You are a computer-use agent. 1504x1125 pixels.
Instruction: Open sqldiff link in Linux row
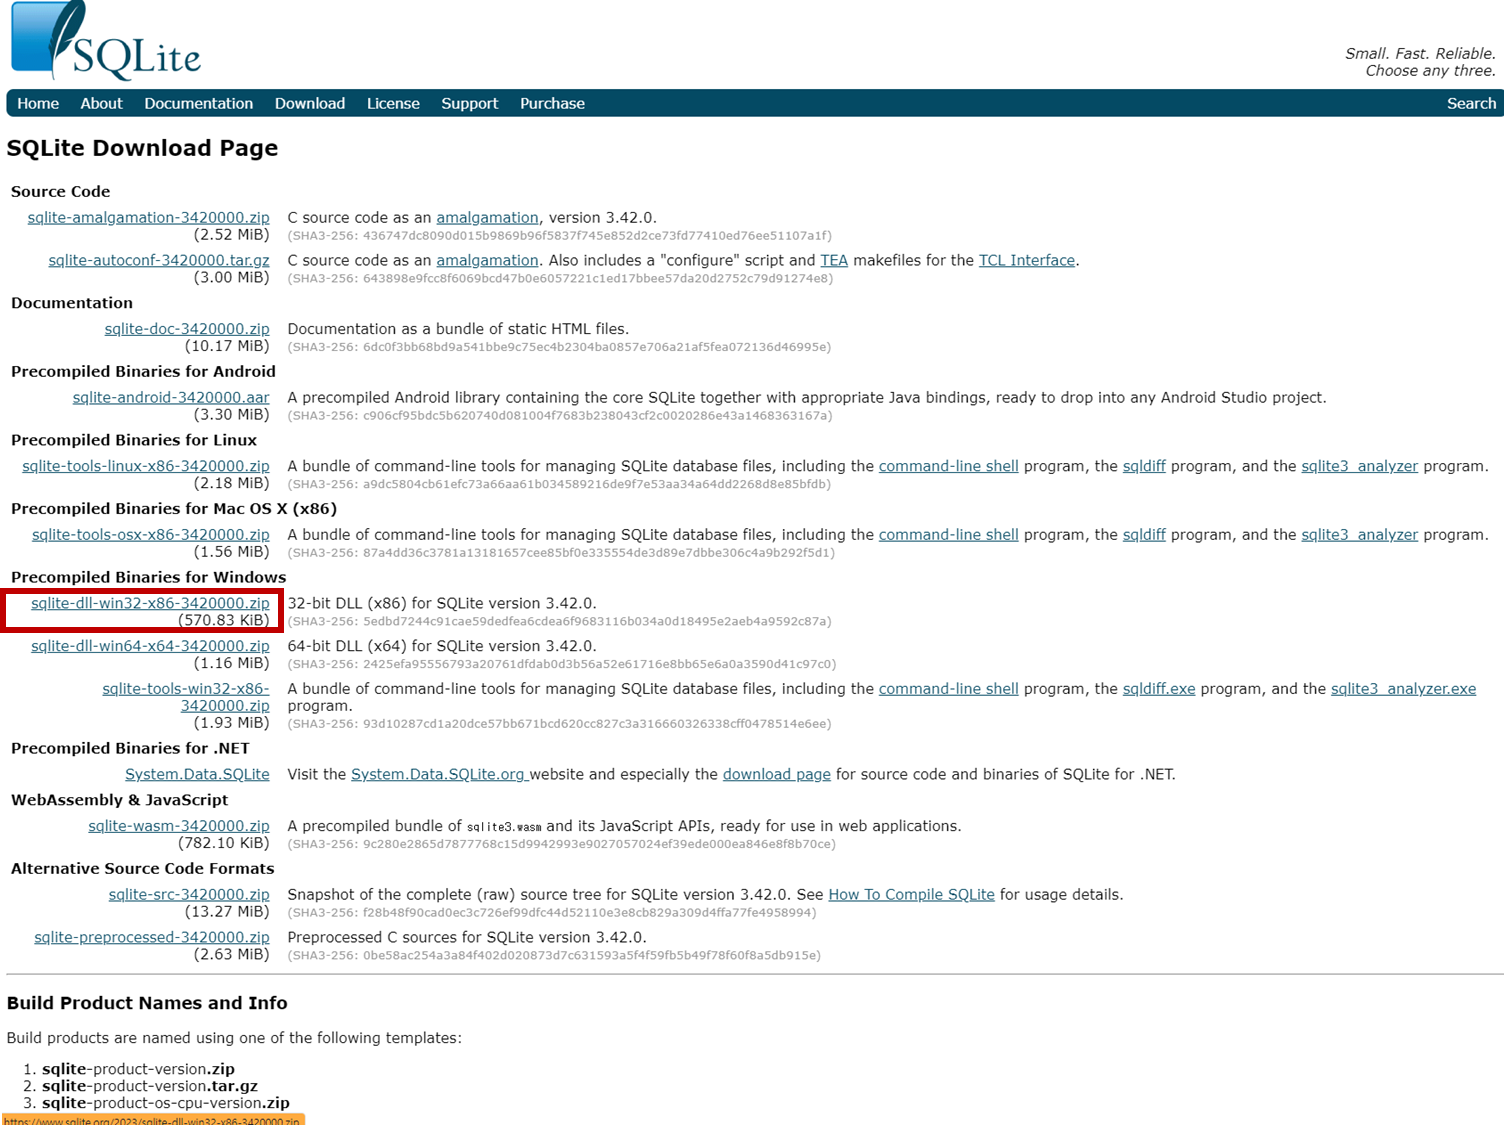point(1144,466)
